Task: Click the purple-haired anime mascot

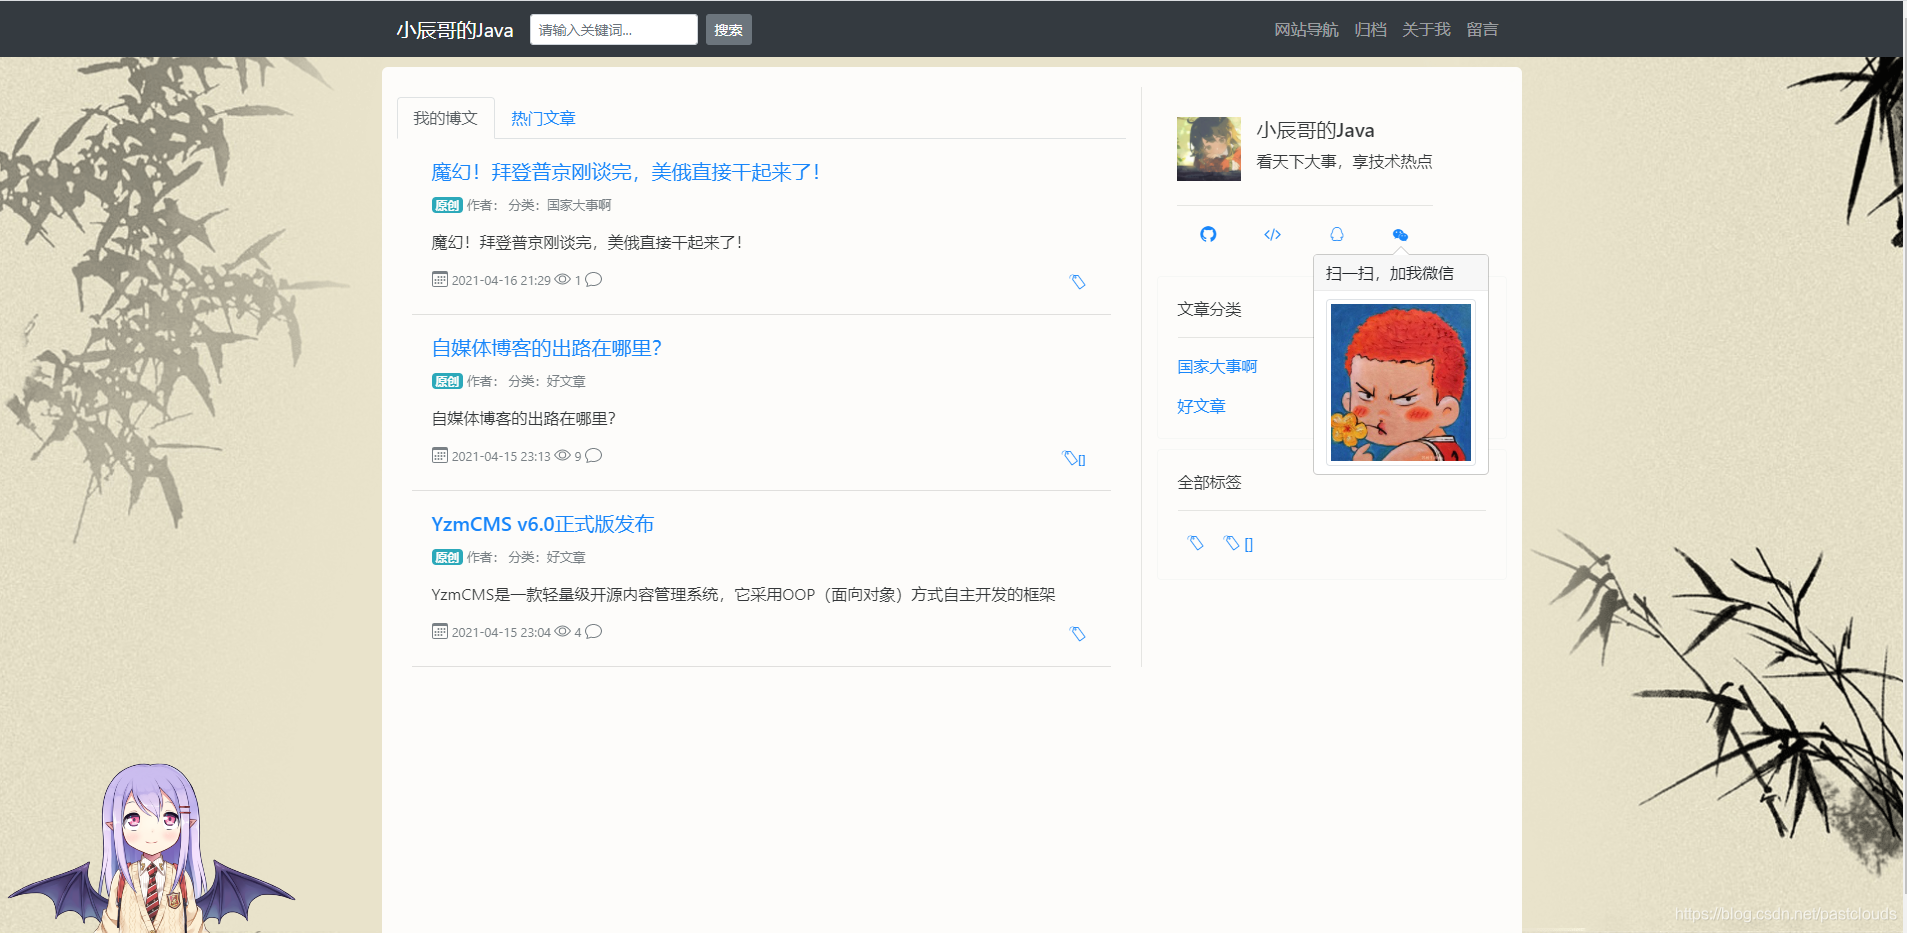Action: 150,848
